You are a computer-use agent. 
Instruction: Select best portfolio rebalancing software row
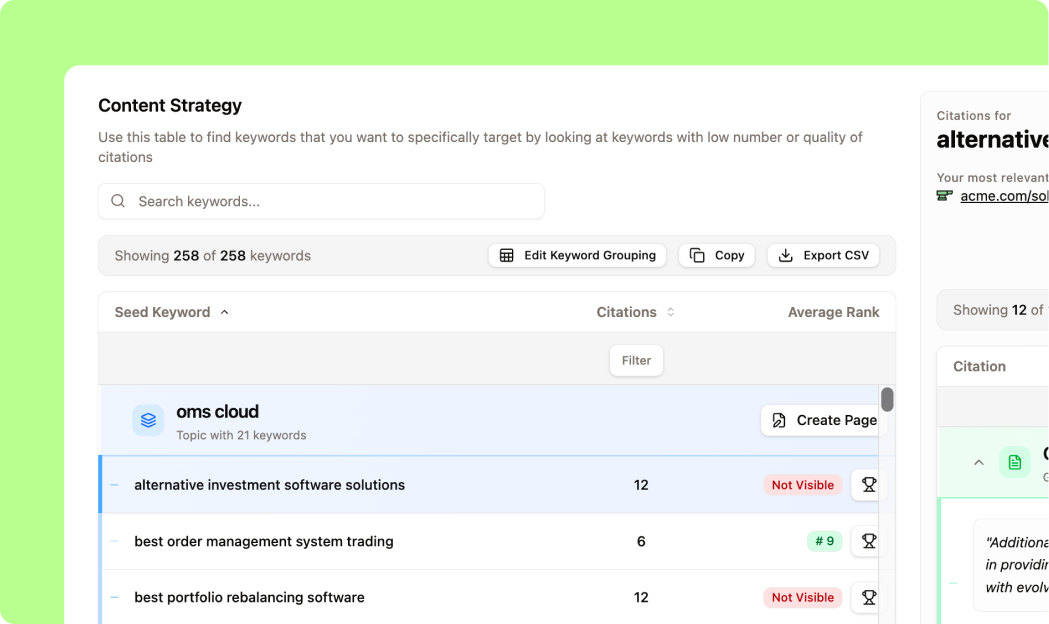[x=498, y=597]
